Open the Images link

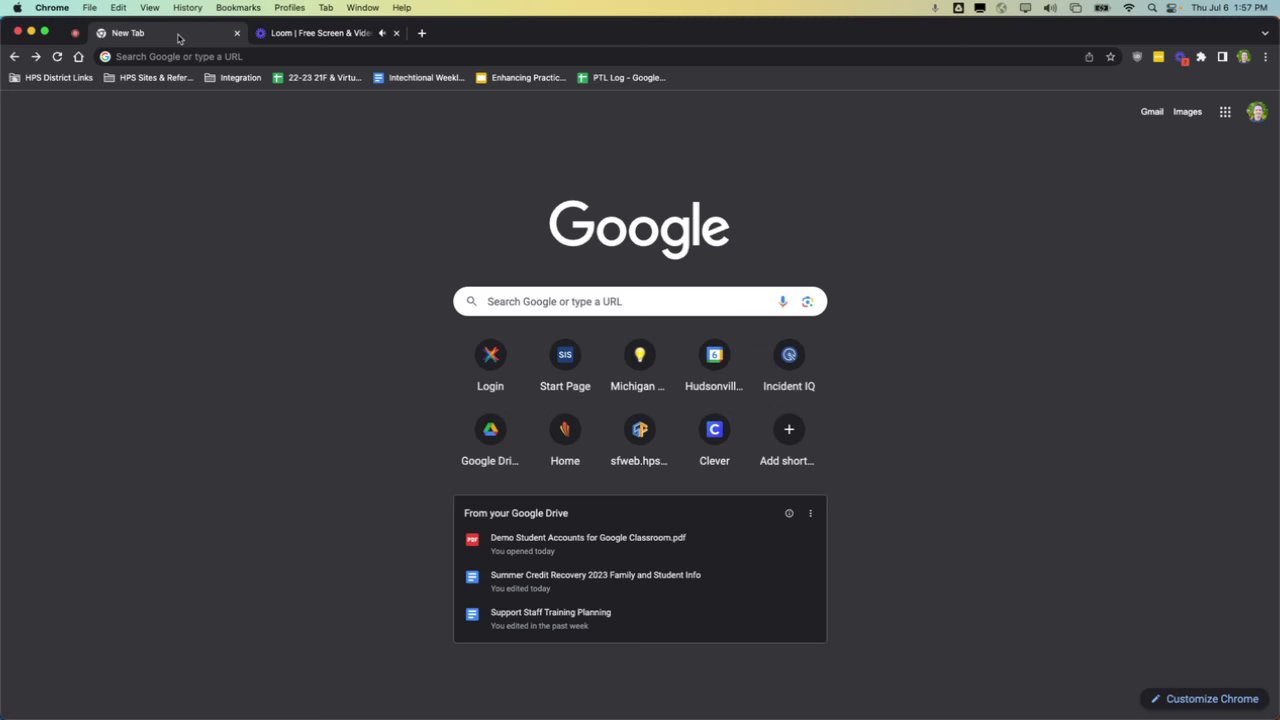pyautogui.click(x=1187, y=112)
